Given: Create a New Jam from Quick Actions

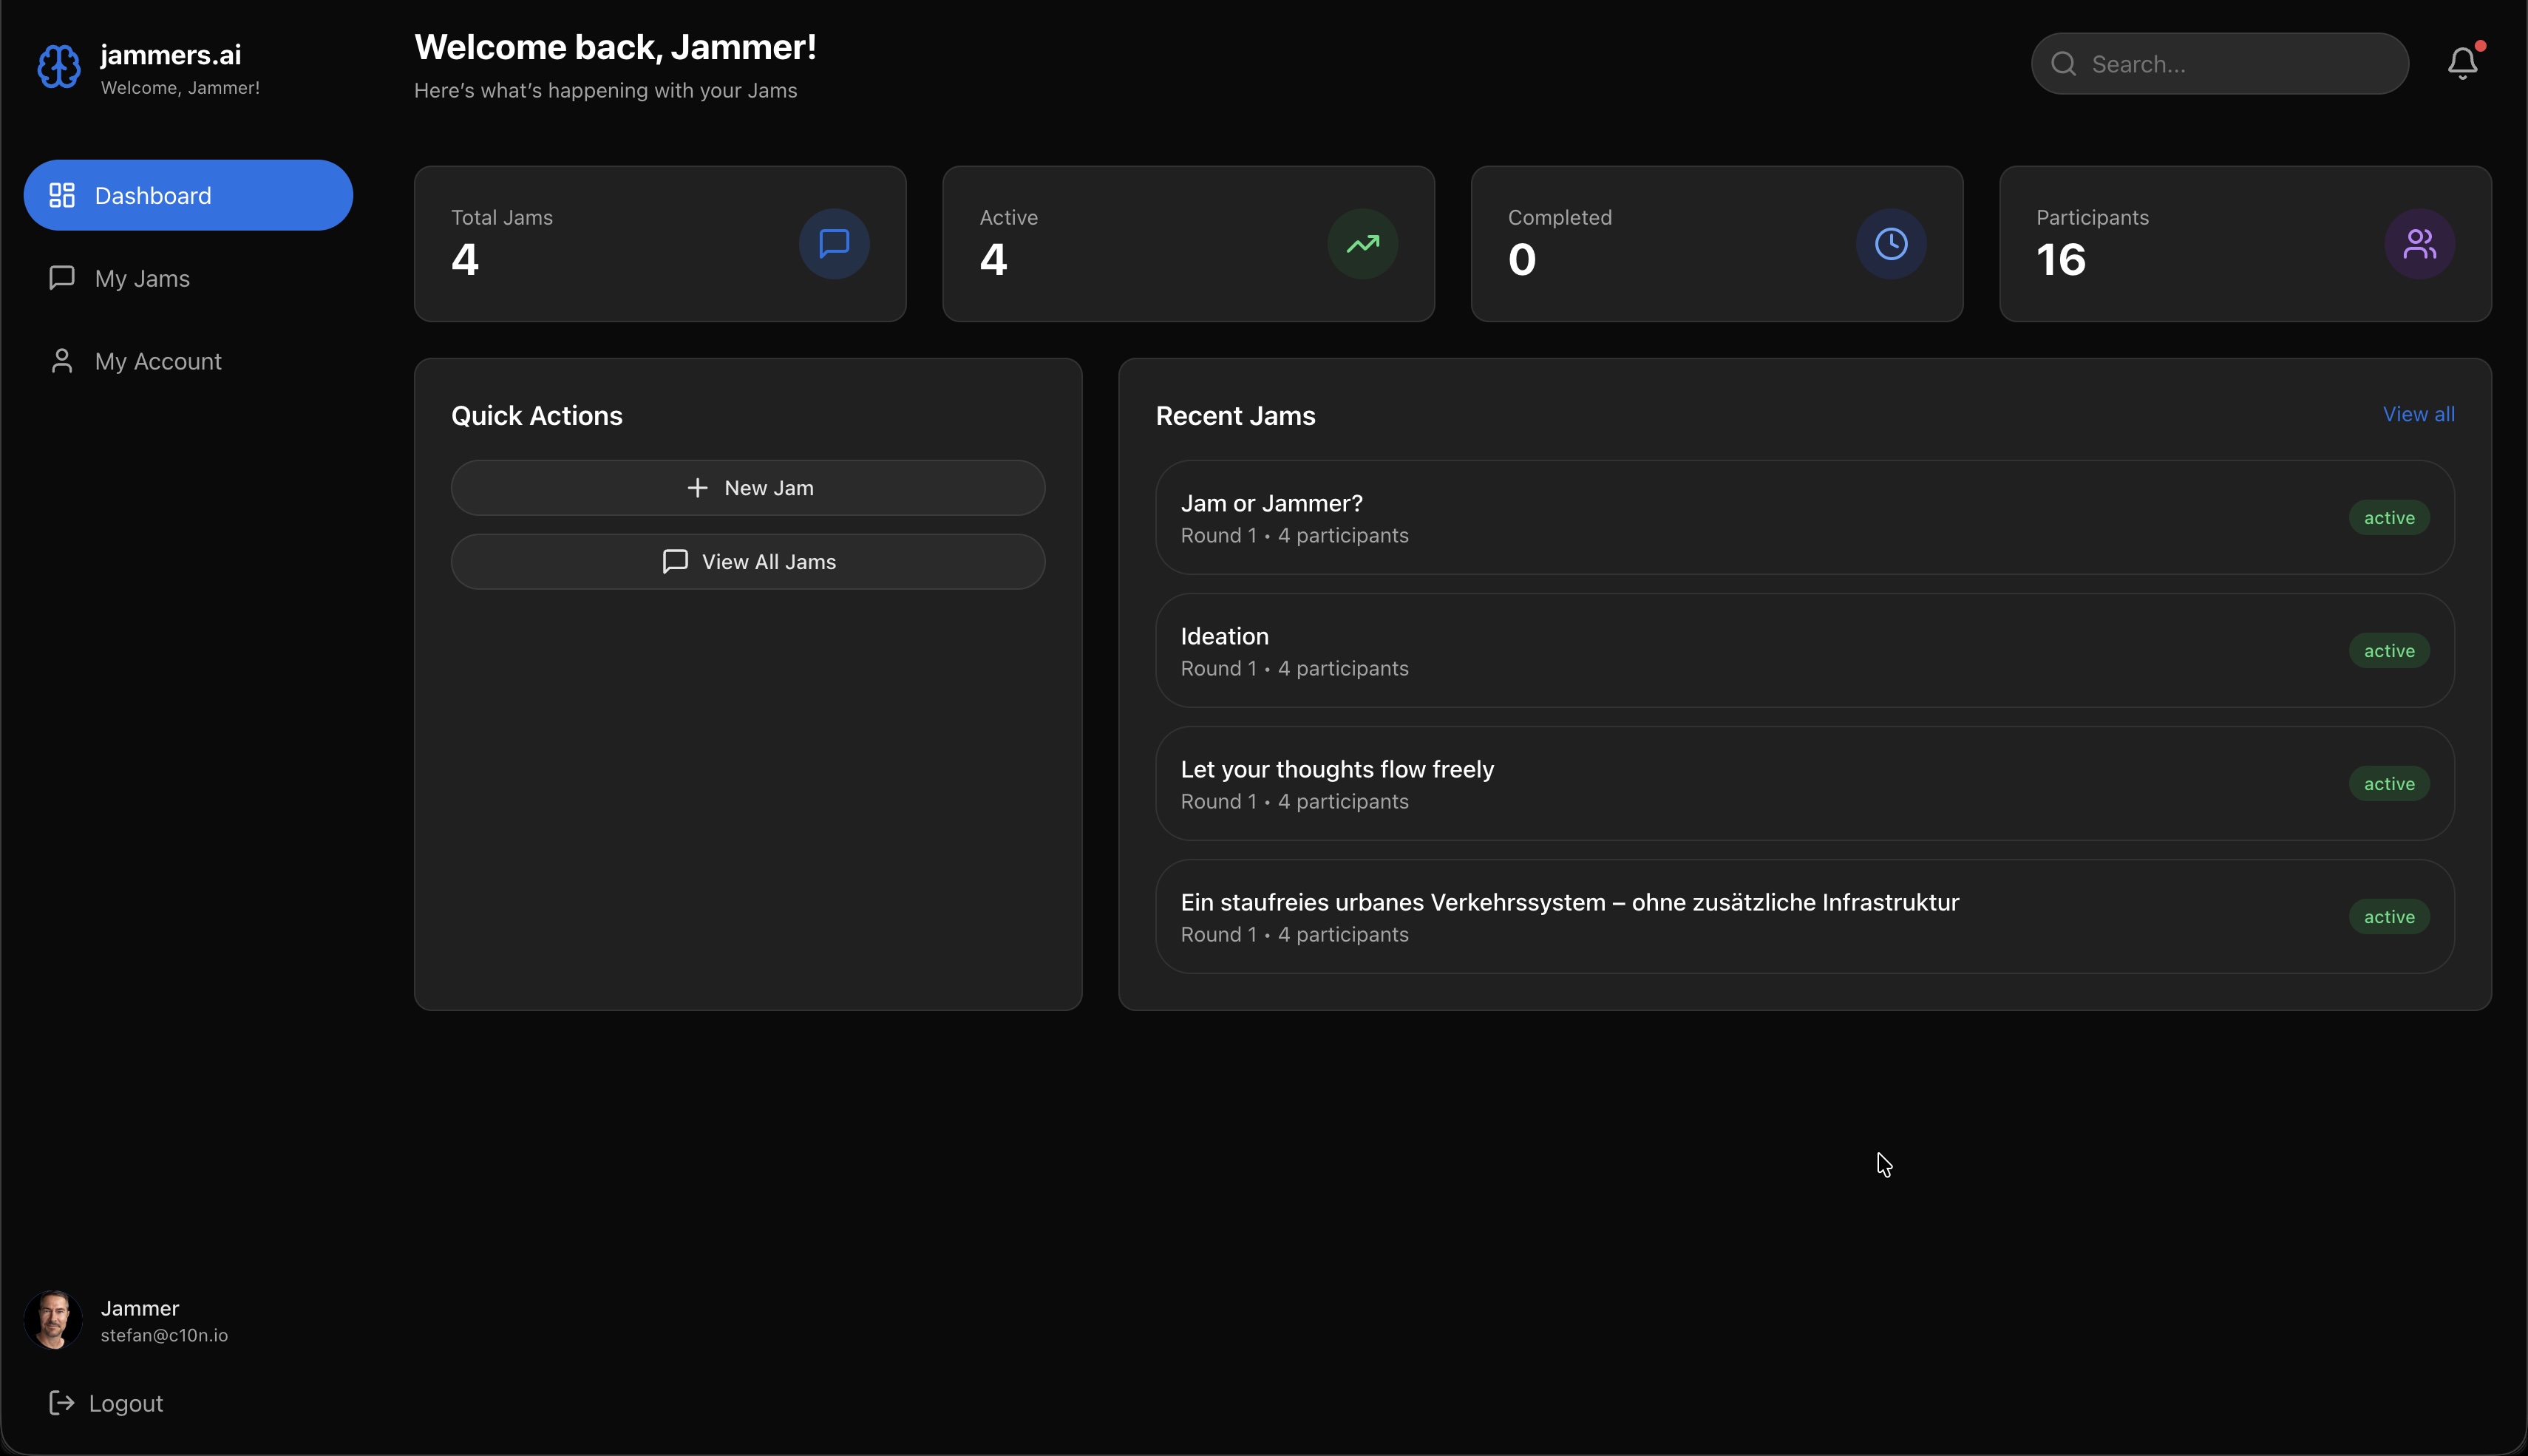Looking at the screenshot, I should pyautogui.click(x=748, y=487).
